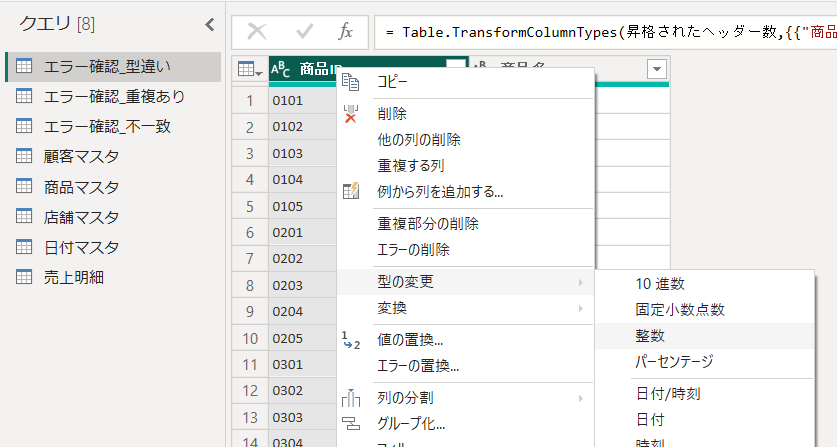The image size is (837, 447).
Task: Click cell 0301 in row 11
Action: (303, 364)
